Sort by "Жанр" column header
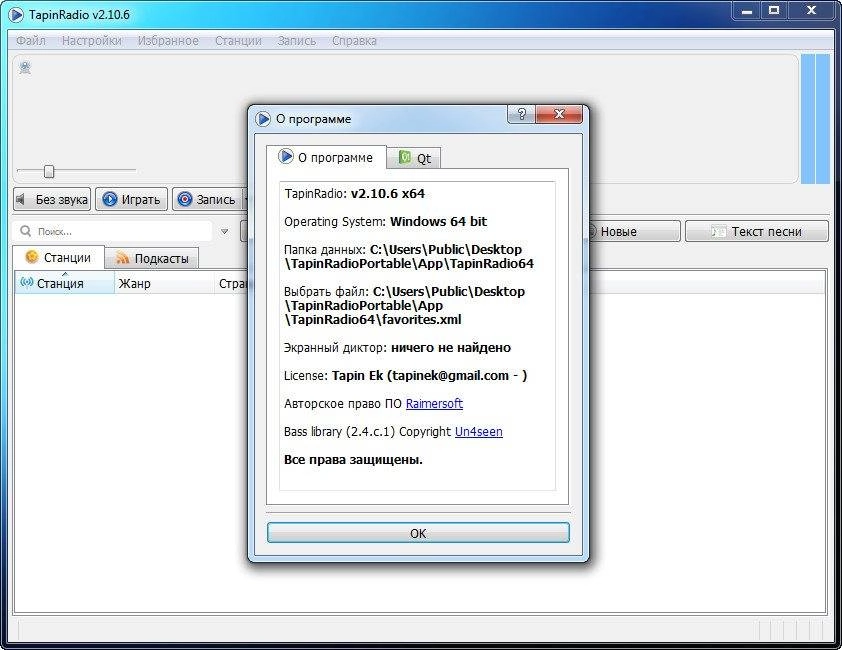The image size is (842, 650). pyautogui.click(x=164, y=283)
